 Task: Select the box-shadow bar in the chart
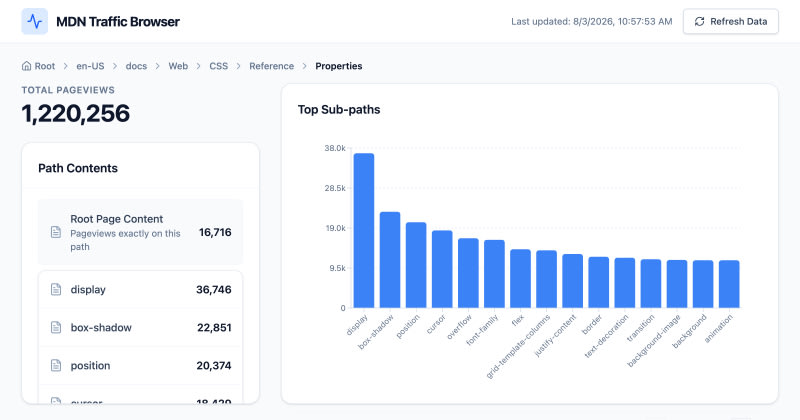[x=390, y=260]
